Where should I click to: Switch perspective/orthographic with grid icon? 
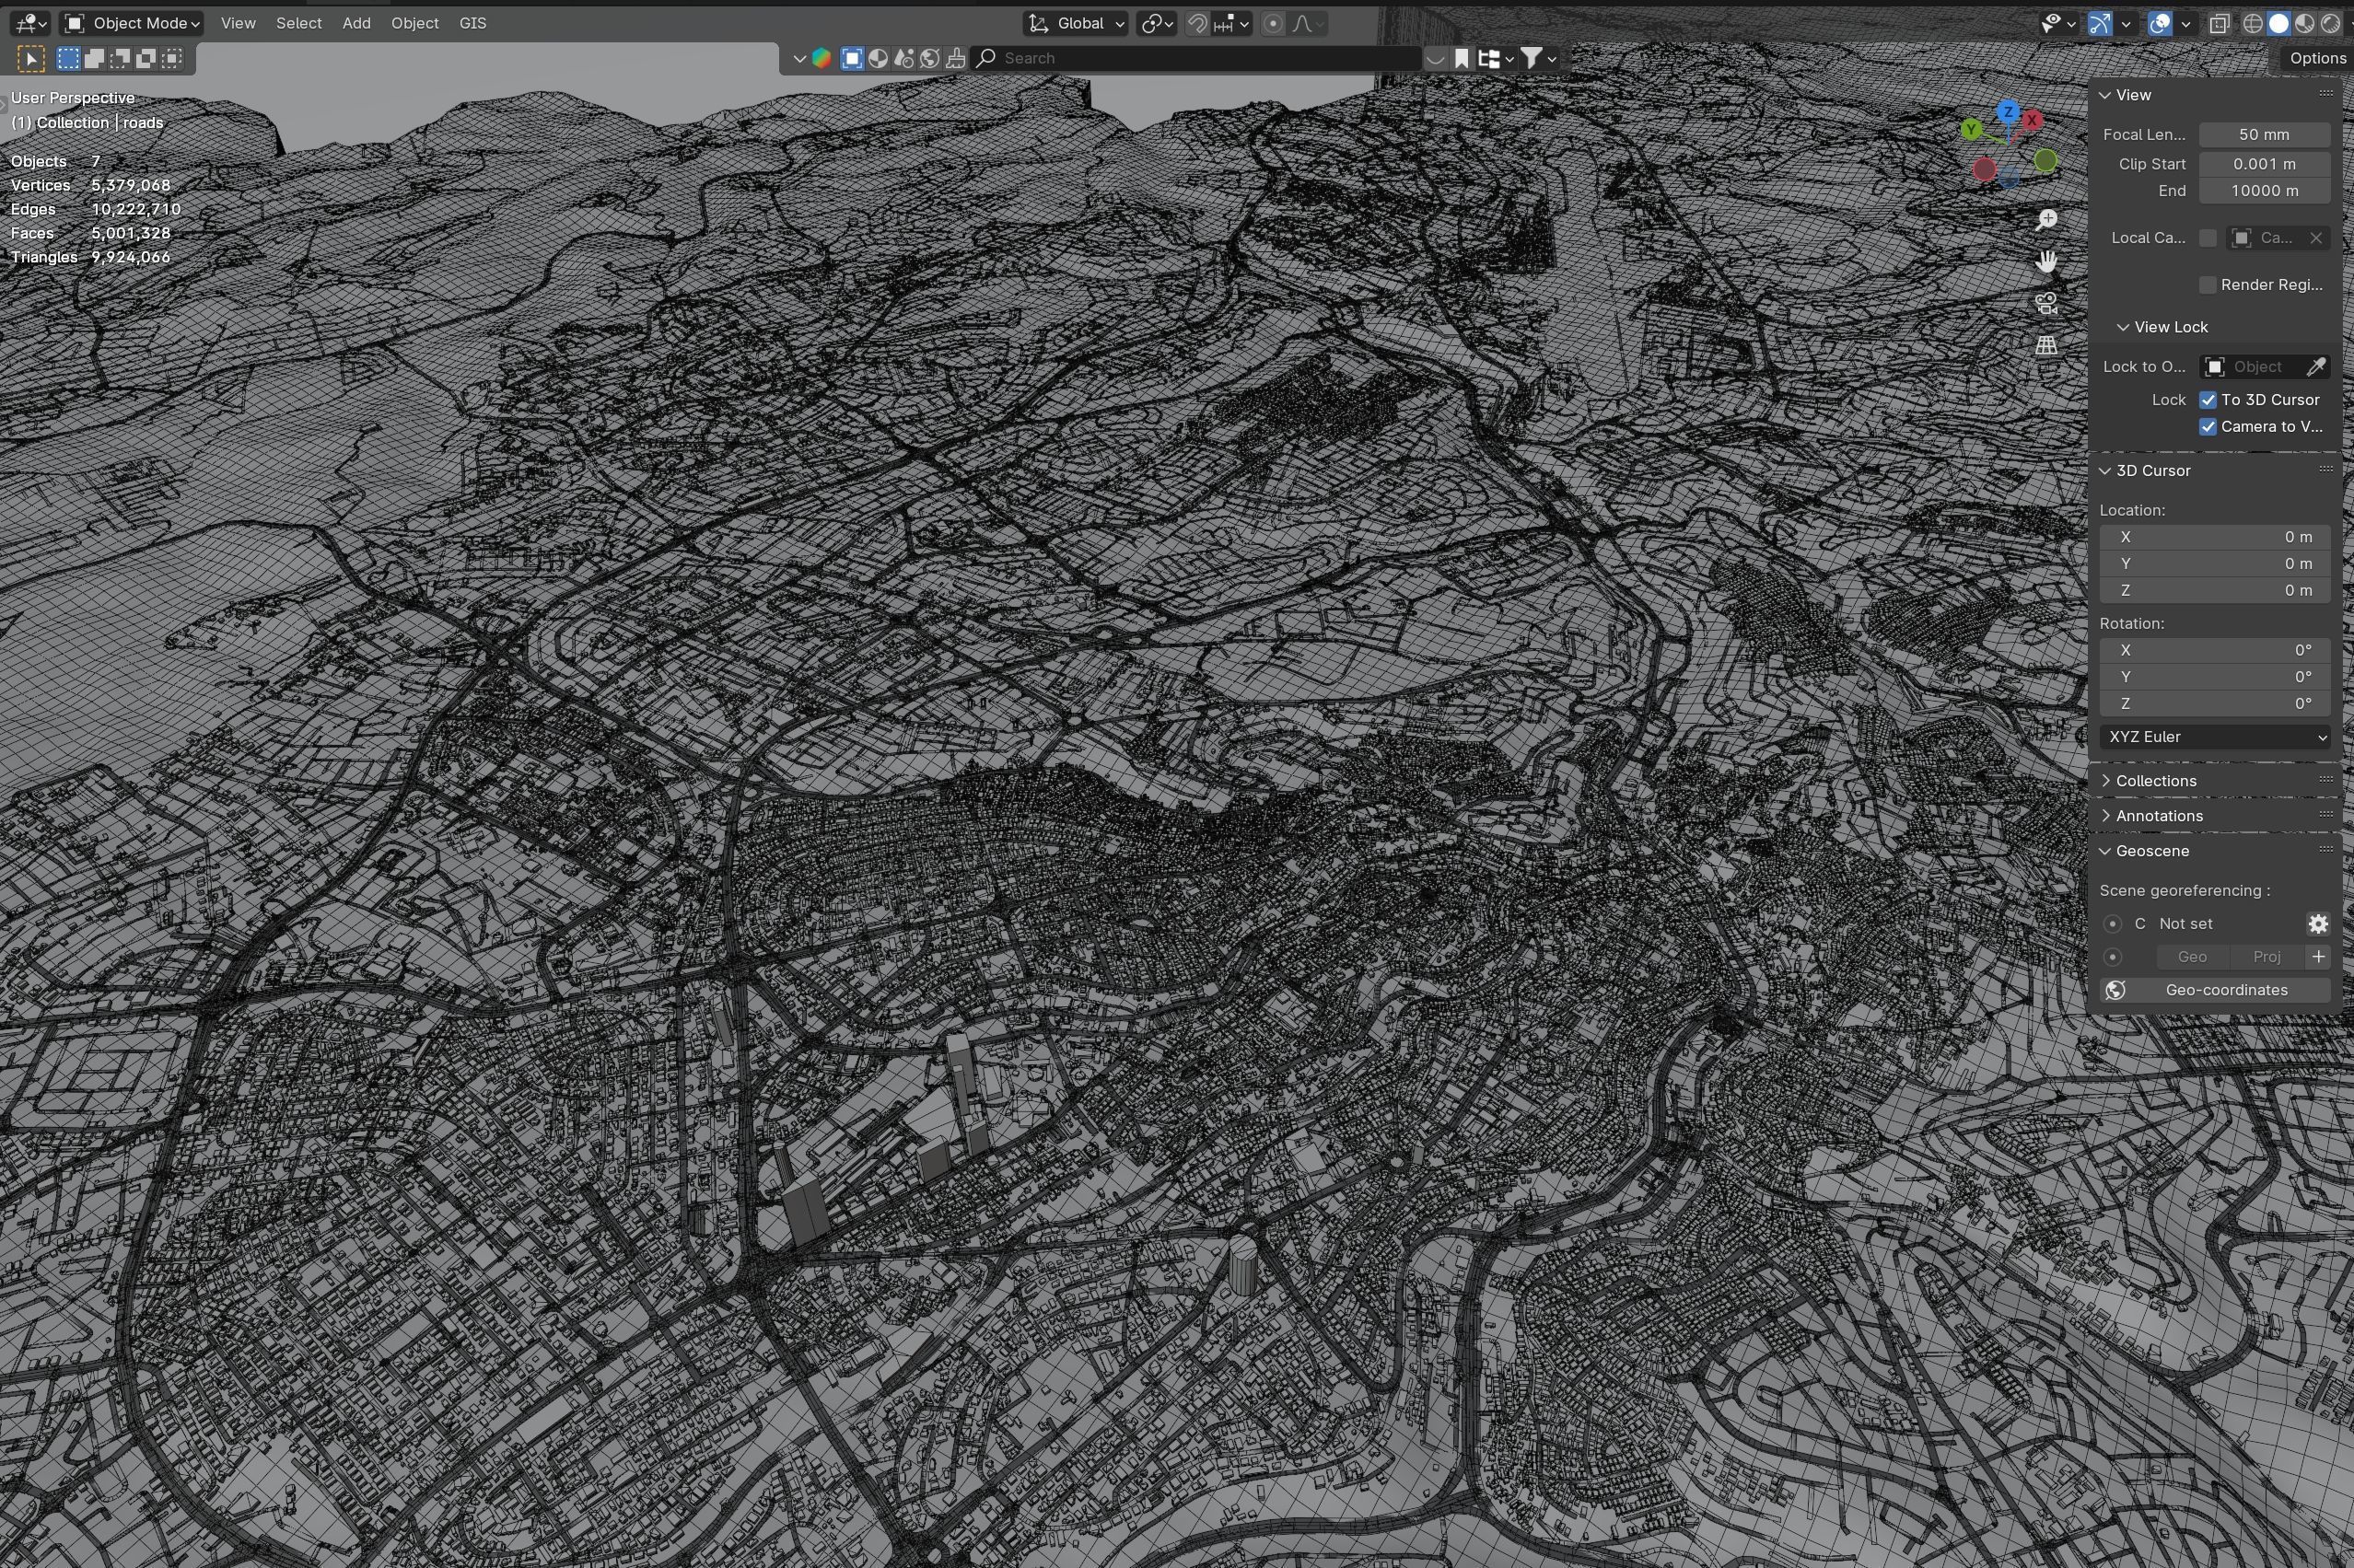[x=2046, y=346]
